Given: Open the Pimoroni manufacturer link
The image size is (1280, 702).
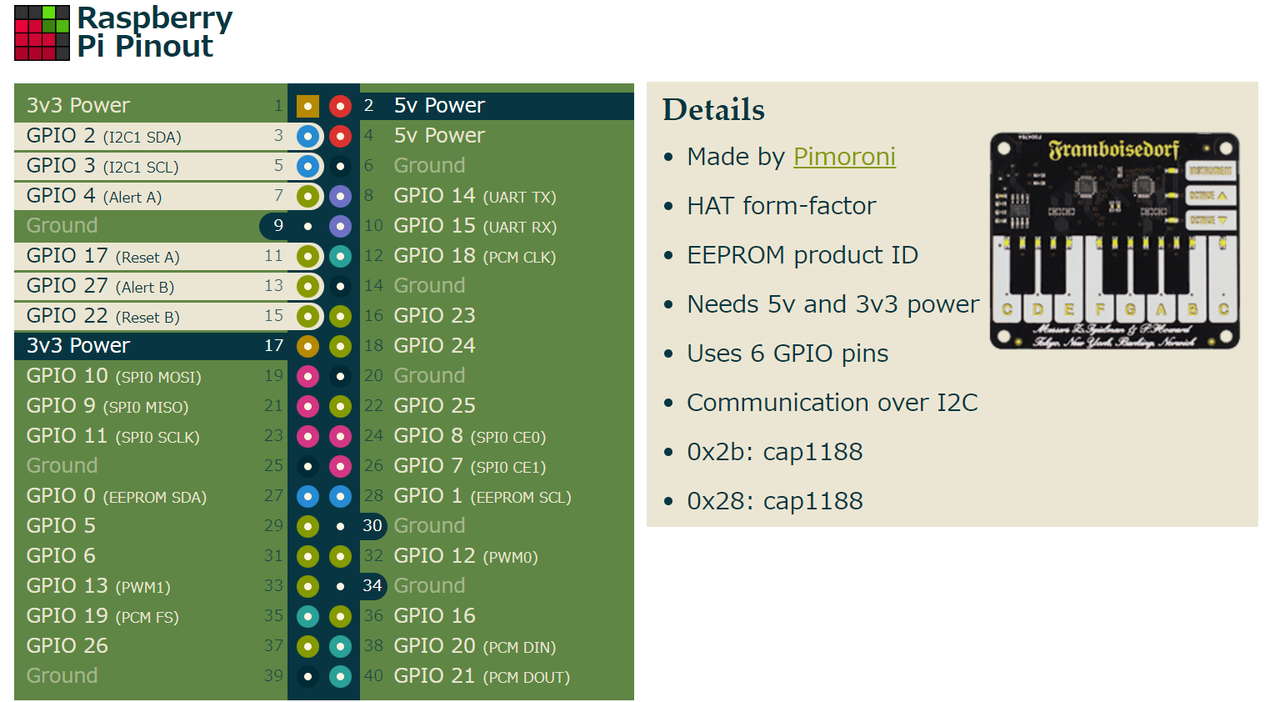Looking at the screenshot, I should (x=844, y=157).
